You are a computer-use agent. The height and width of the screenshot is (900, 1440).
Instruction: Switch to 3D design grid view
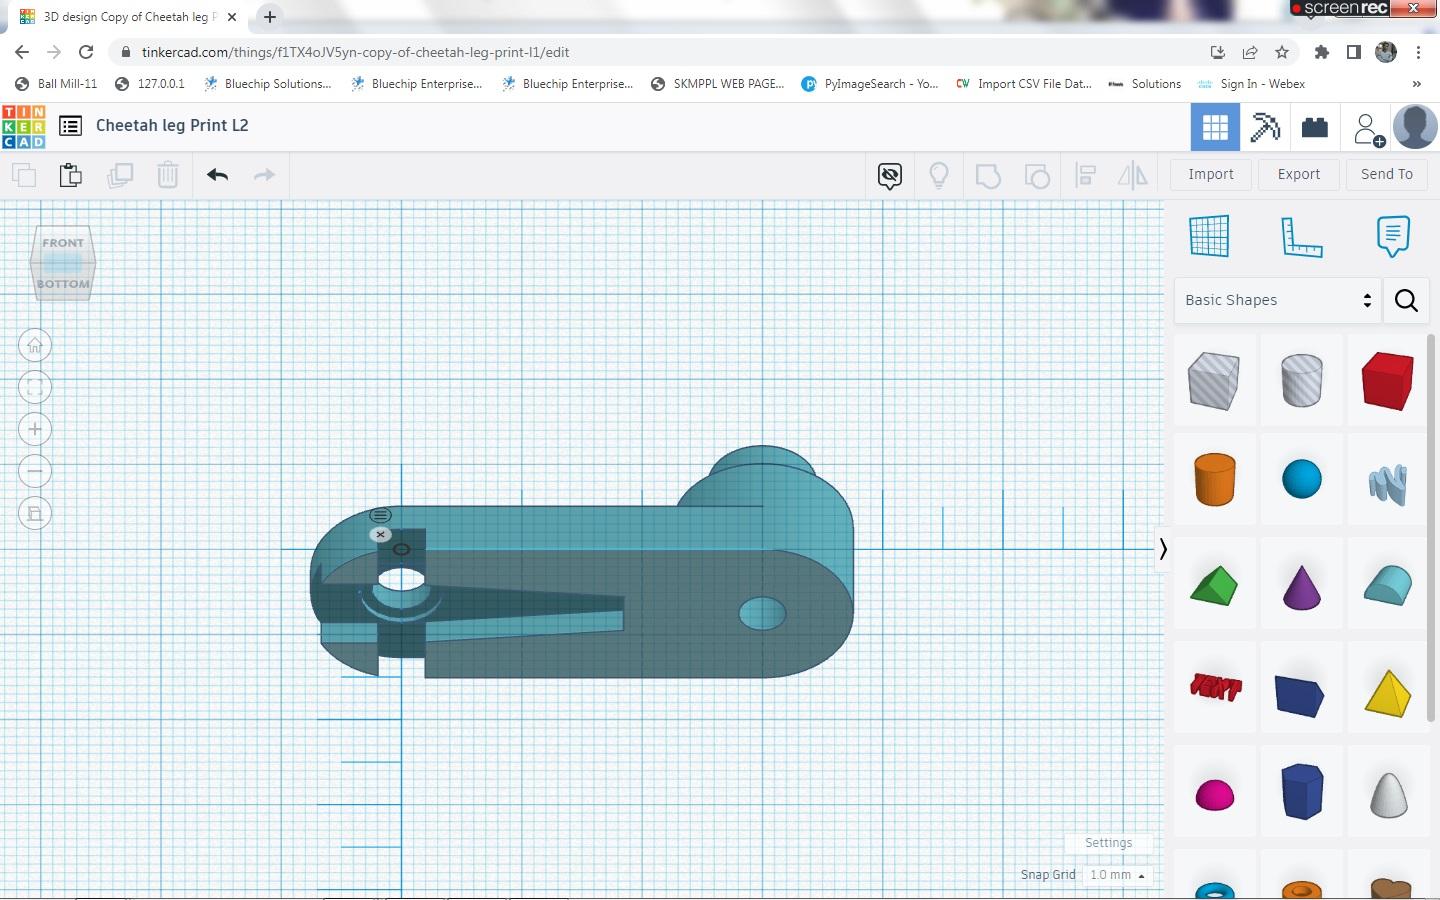1215,127
